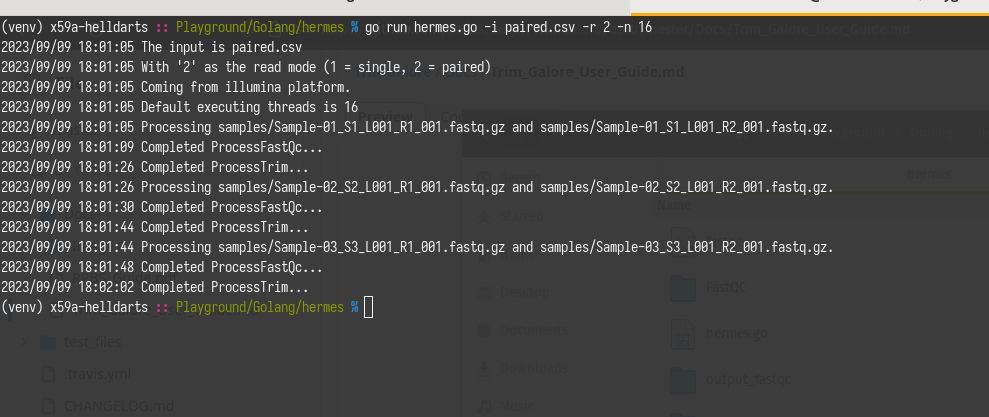The image size is (989, 417).
Task: Click the .travis.yml file icon
Action: coord(47,374)
